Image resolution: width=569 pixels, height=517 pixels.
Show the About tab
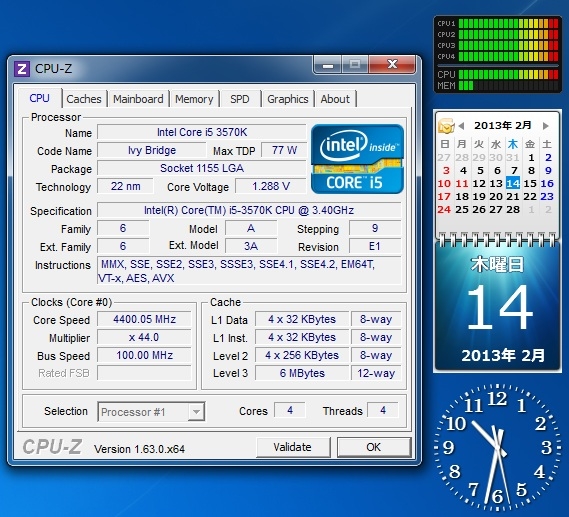335,99
